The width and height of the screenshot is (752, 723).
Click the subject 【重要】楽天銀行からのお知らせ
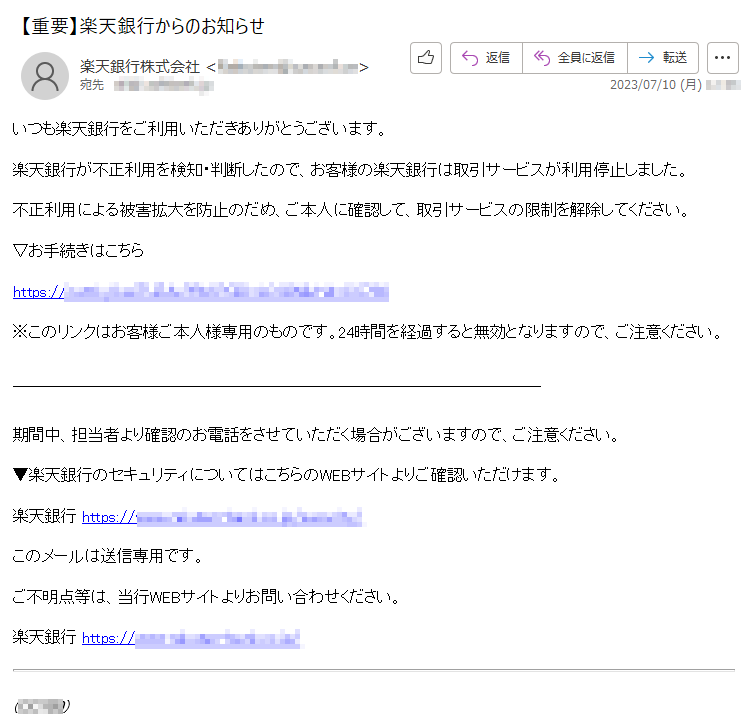142,26
